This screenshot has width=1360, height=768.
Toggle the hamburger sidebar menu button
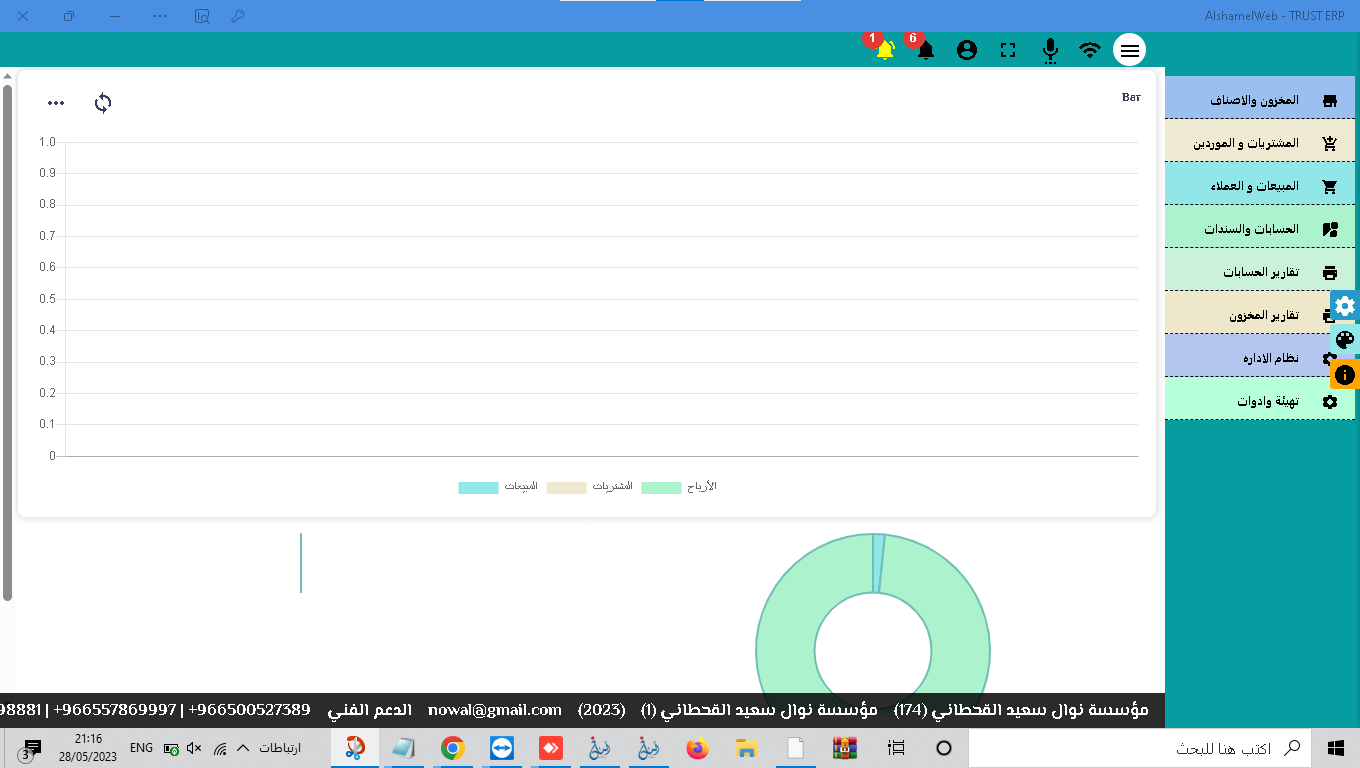click(x=1130, y=50)
